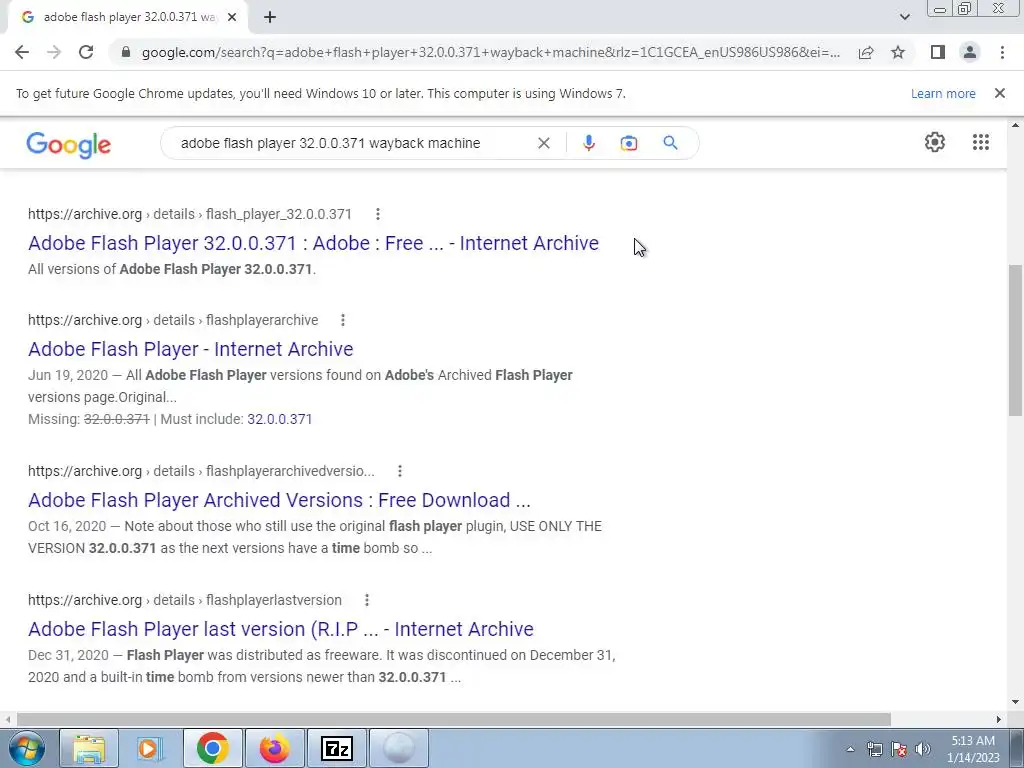Open tab search chevron
Screen dimensions: 1024x768
(904, 17)
